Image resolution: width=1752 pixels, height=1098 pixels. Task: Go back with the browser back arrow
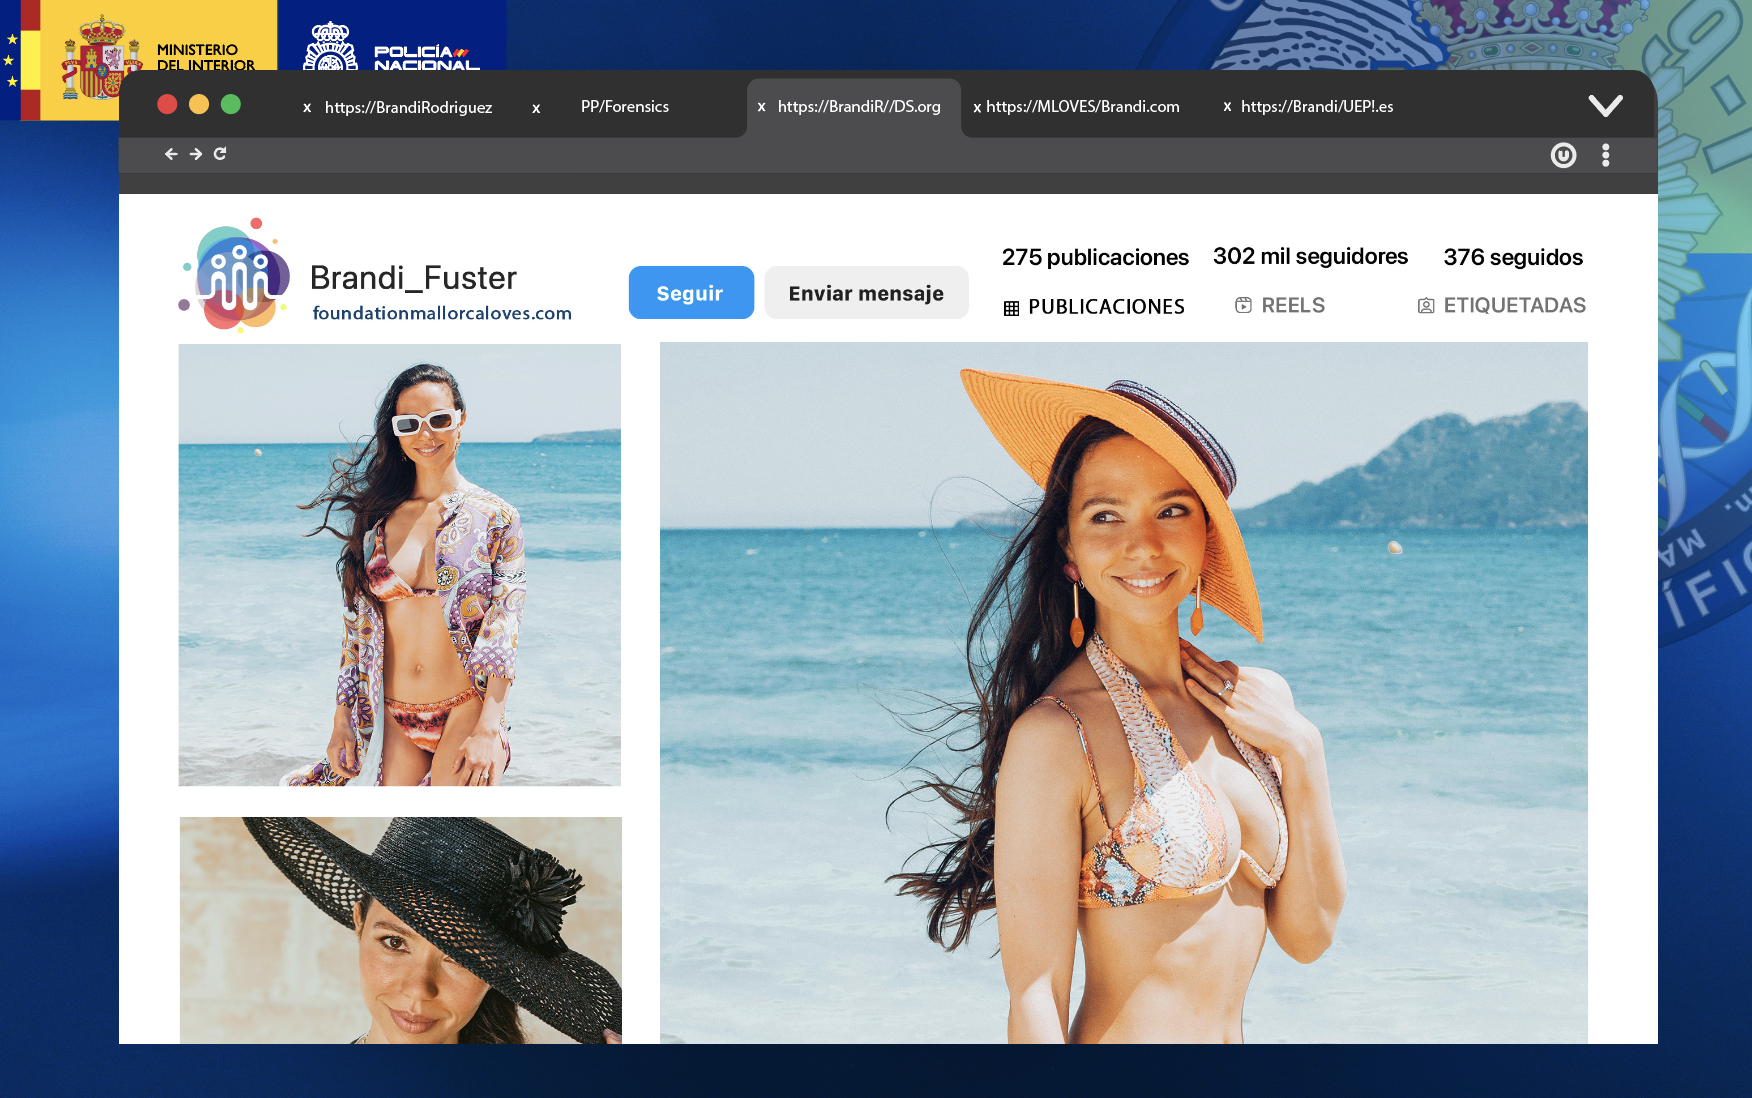pyautogui.click(x=171, y=154)
